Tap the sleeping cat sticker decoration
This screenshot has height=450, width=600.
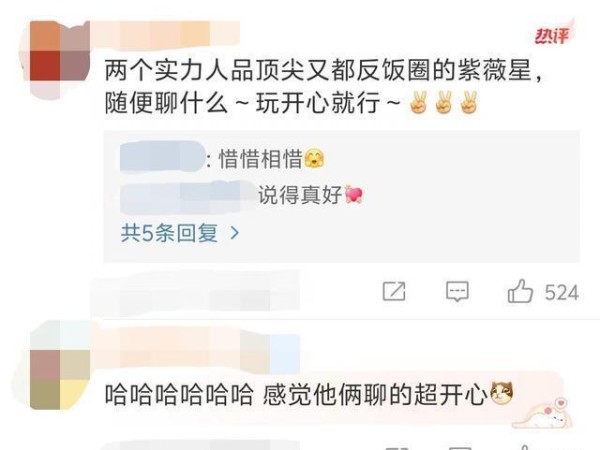pos(543,413)
